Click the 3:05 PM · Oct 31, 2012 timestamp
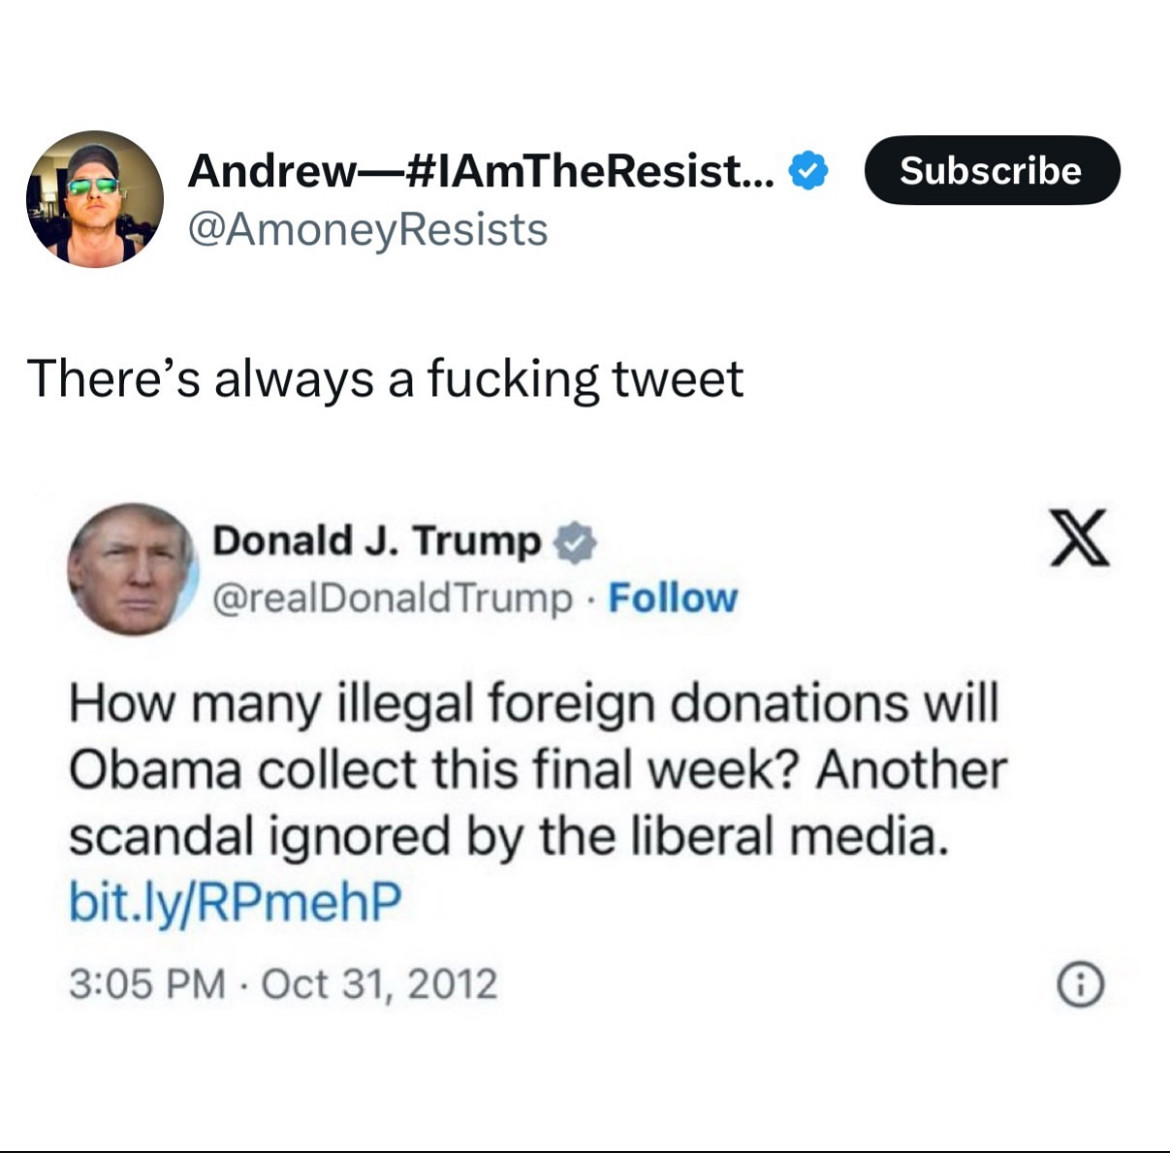Screen dimensions: 1170x1153 283,984
